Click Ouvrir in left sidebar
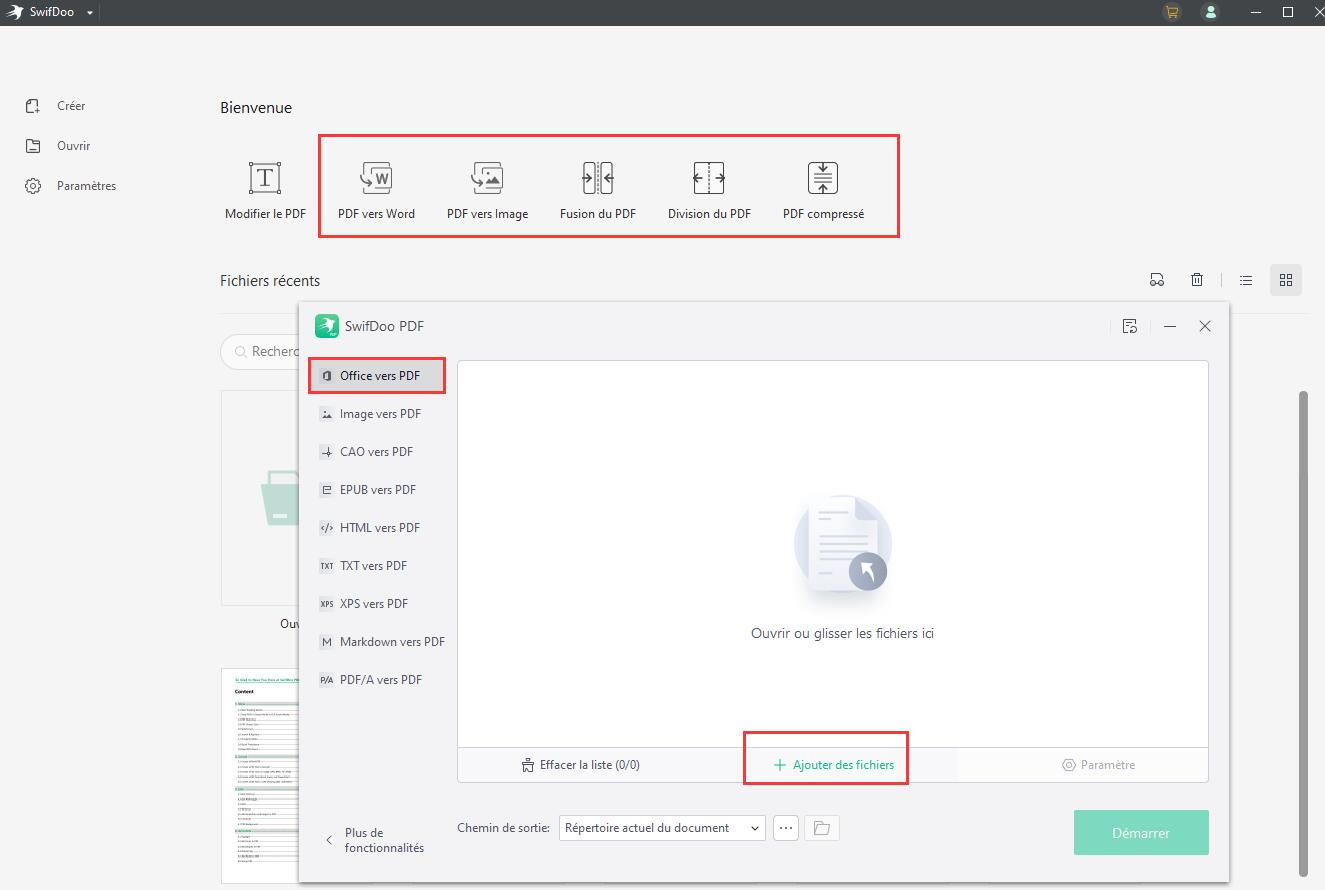This screenshot has height=890, width=1325. click(58, 146)
